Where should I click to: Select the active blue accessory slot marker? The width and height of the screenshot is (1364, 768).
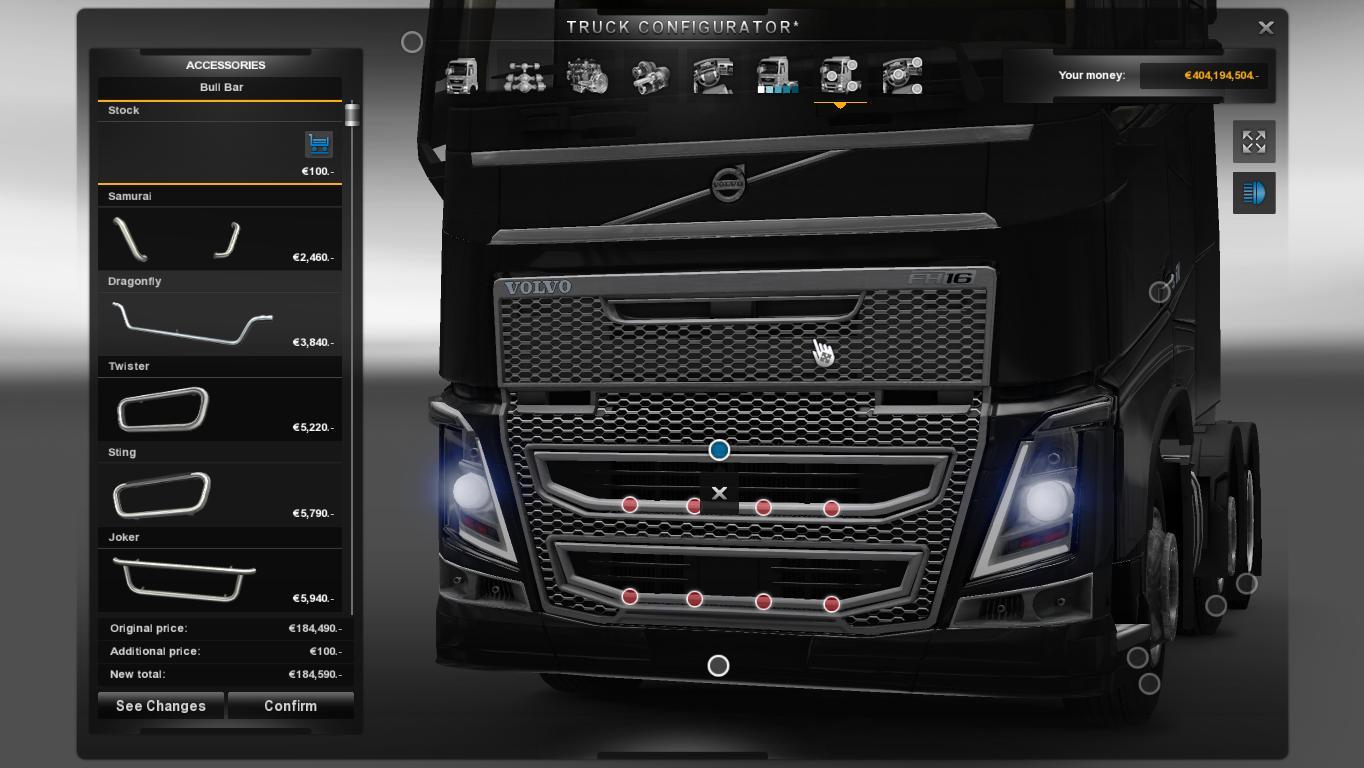719,450
